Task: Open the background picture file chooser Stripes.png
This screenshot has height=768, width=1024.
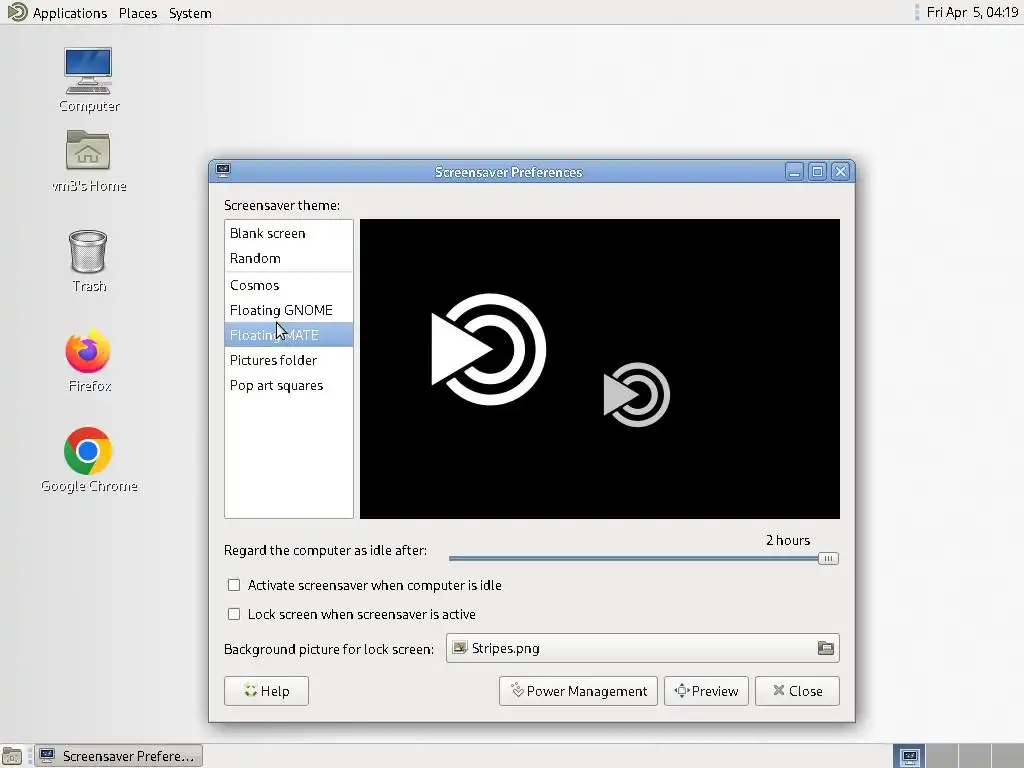Action: tap(643, 648)
